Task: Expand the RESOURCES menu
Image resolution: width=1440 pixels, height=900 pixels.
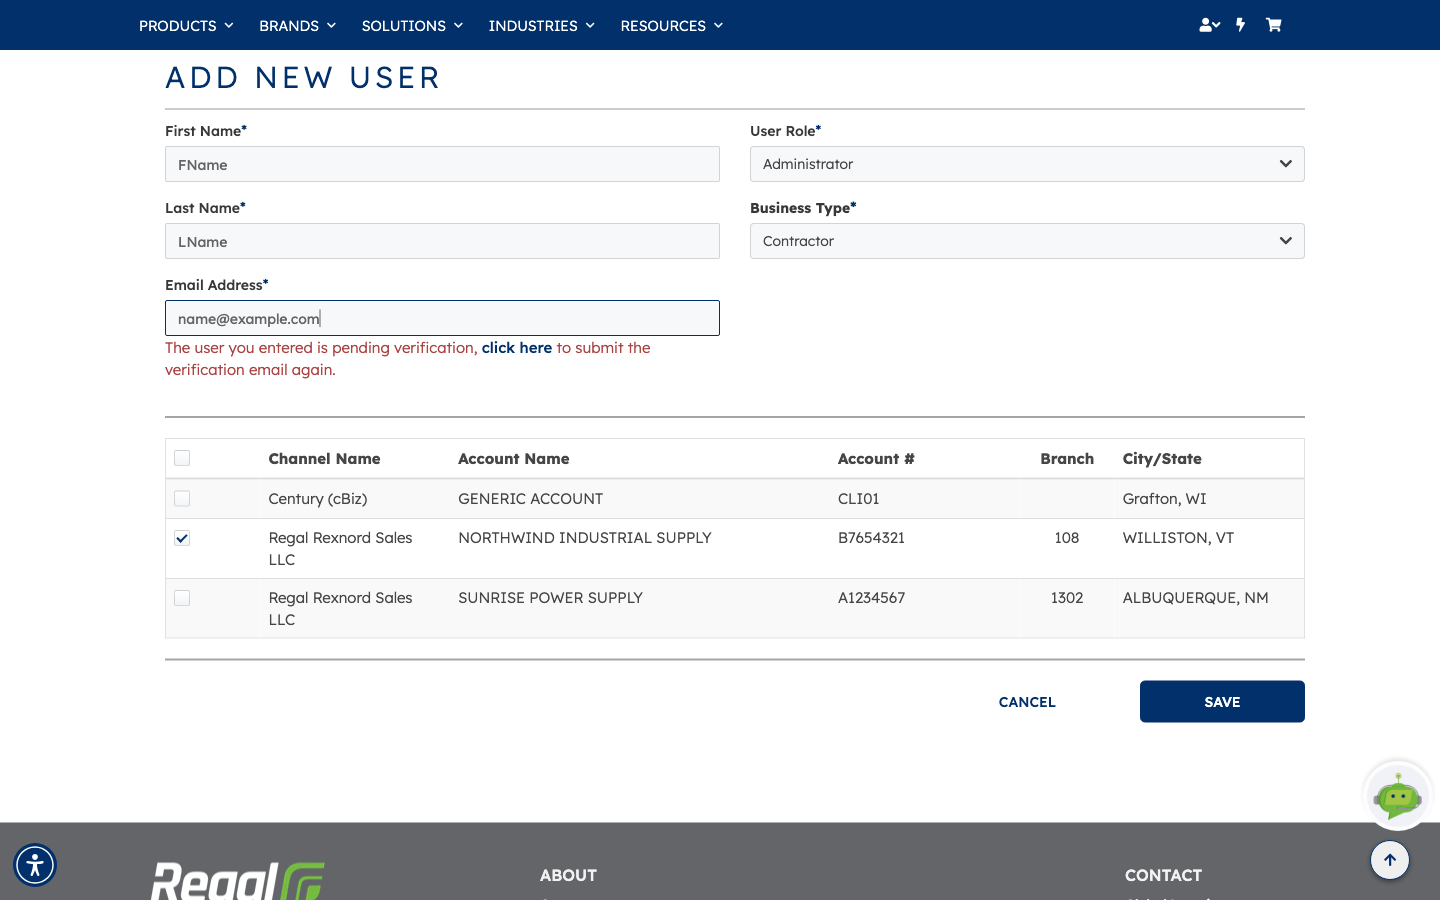Action: tap(671, 25)
